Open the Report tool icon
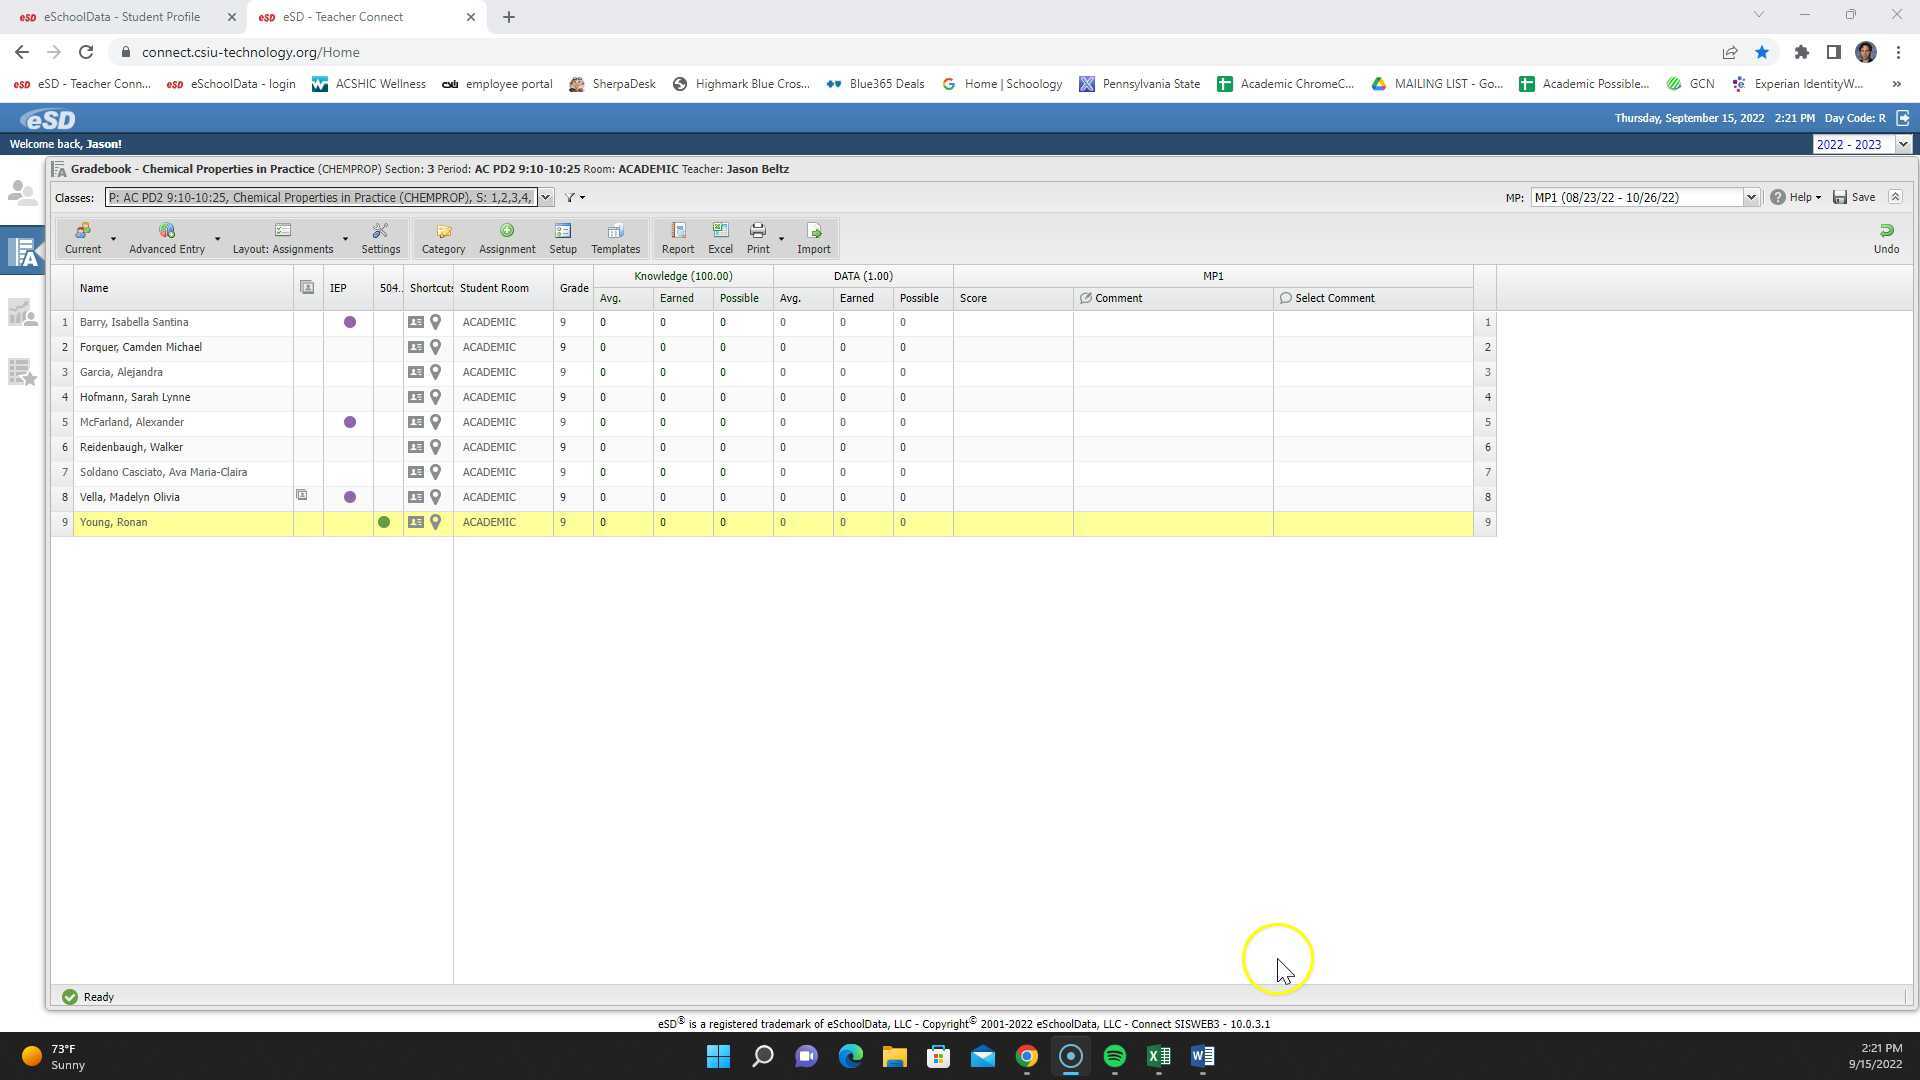The width and height of the screenshot is (1920, 1080). pyautogui.click(x=677, y=238)
